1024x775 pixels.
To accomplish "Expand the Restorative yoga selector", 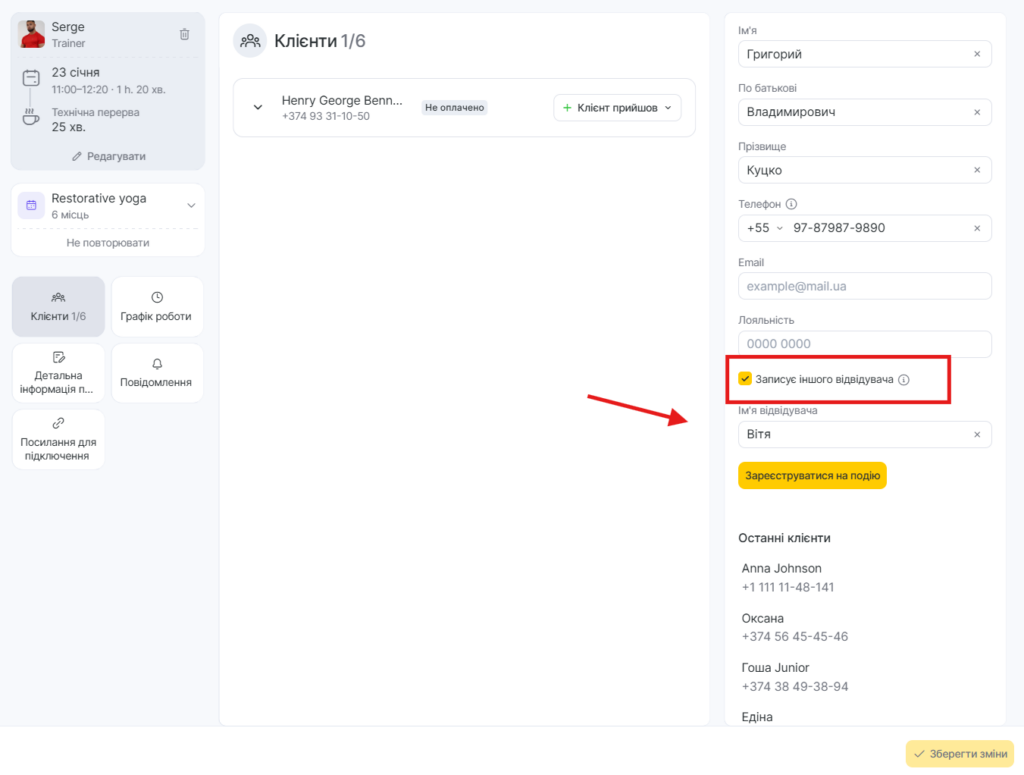I will pos(191,206).
